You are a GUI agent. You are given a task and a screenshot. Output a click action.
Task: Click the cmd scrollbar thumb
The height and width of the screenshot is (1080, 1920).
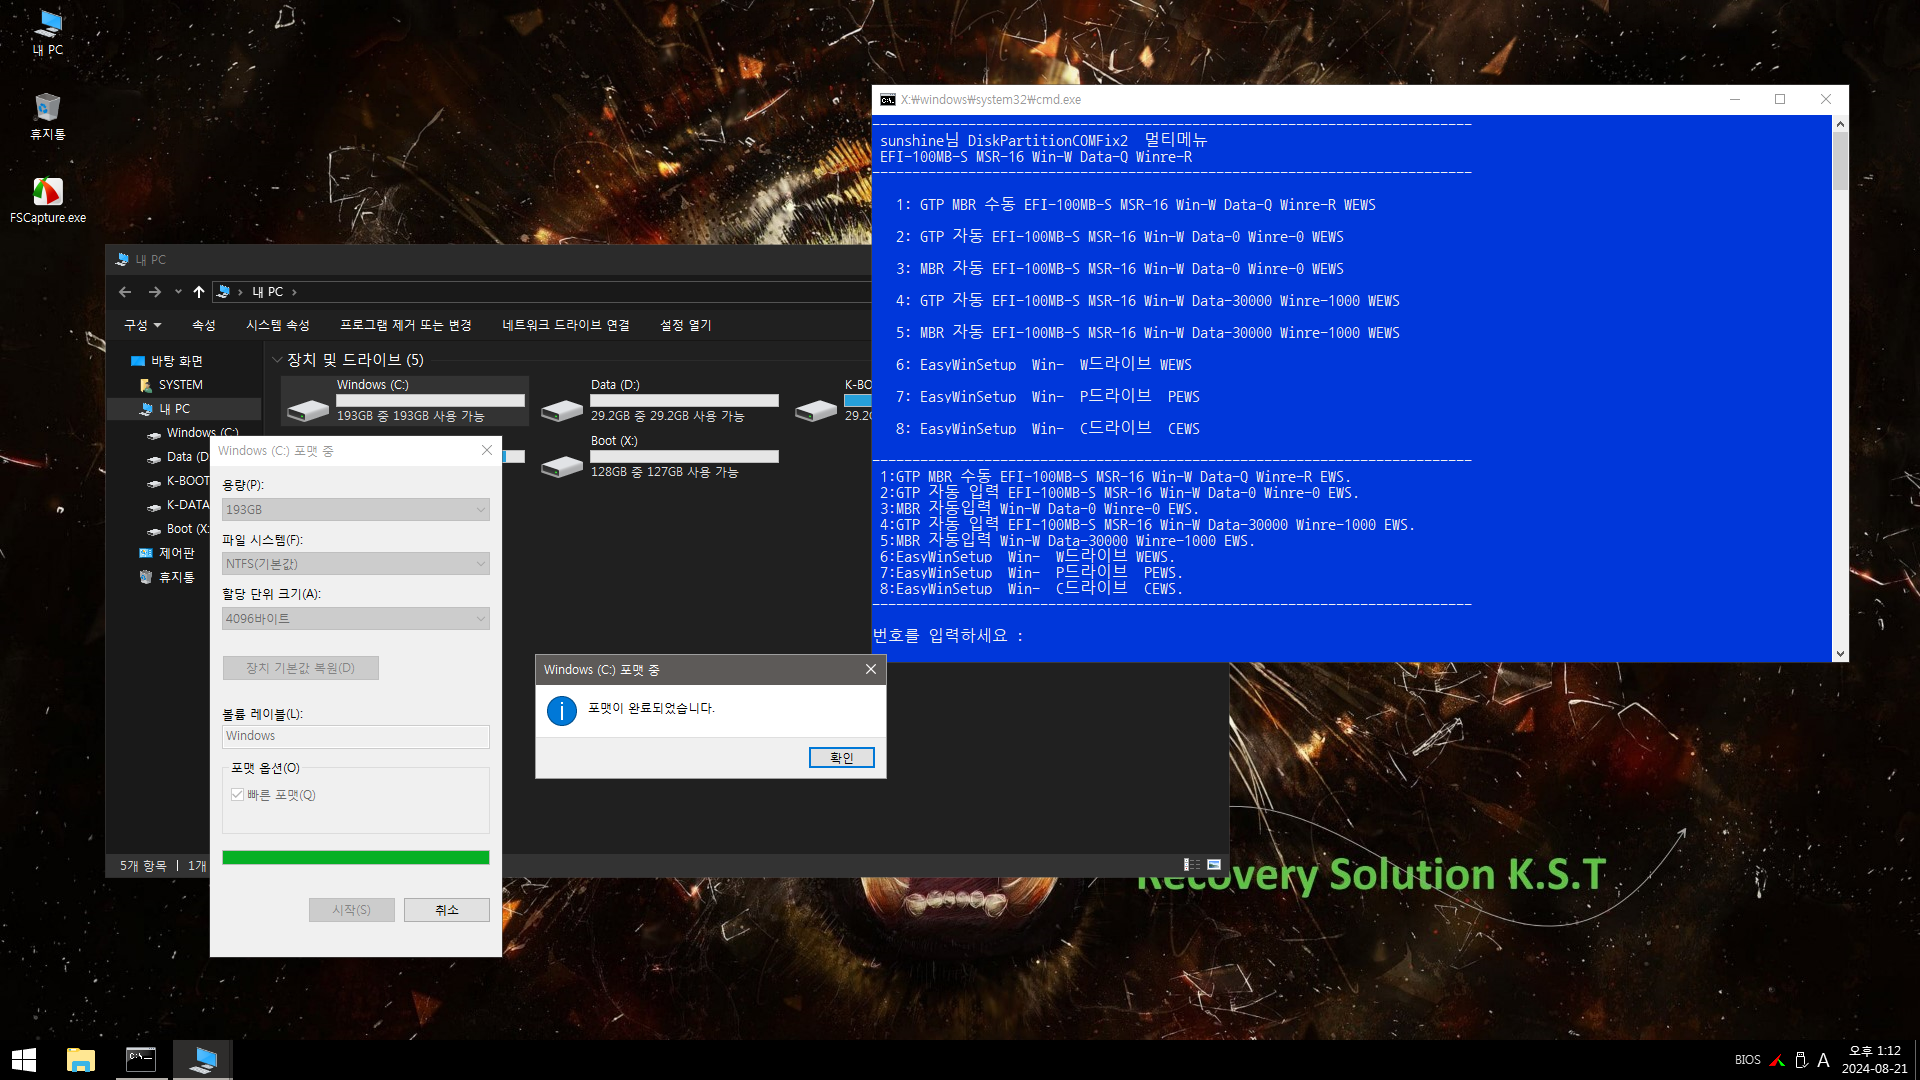click(1840, 161)
